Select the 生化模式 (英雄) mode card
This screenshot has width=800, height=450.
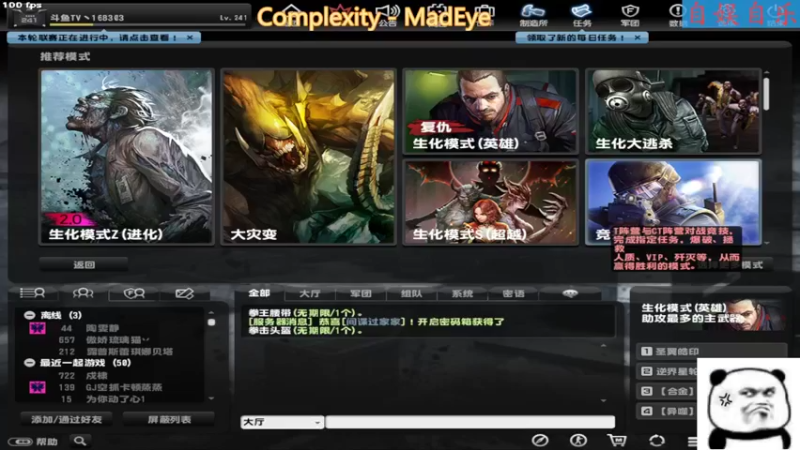click(490, 111)
